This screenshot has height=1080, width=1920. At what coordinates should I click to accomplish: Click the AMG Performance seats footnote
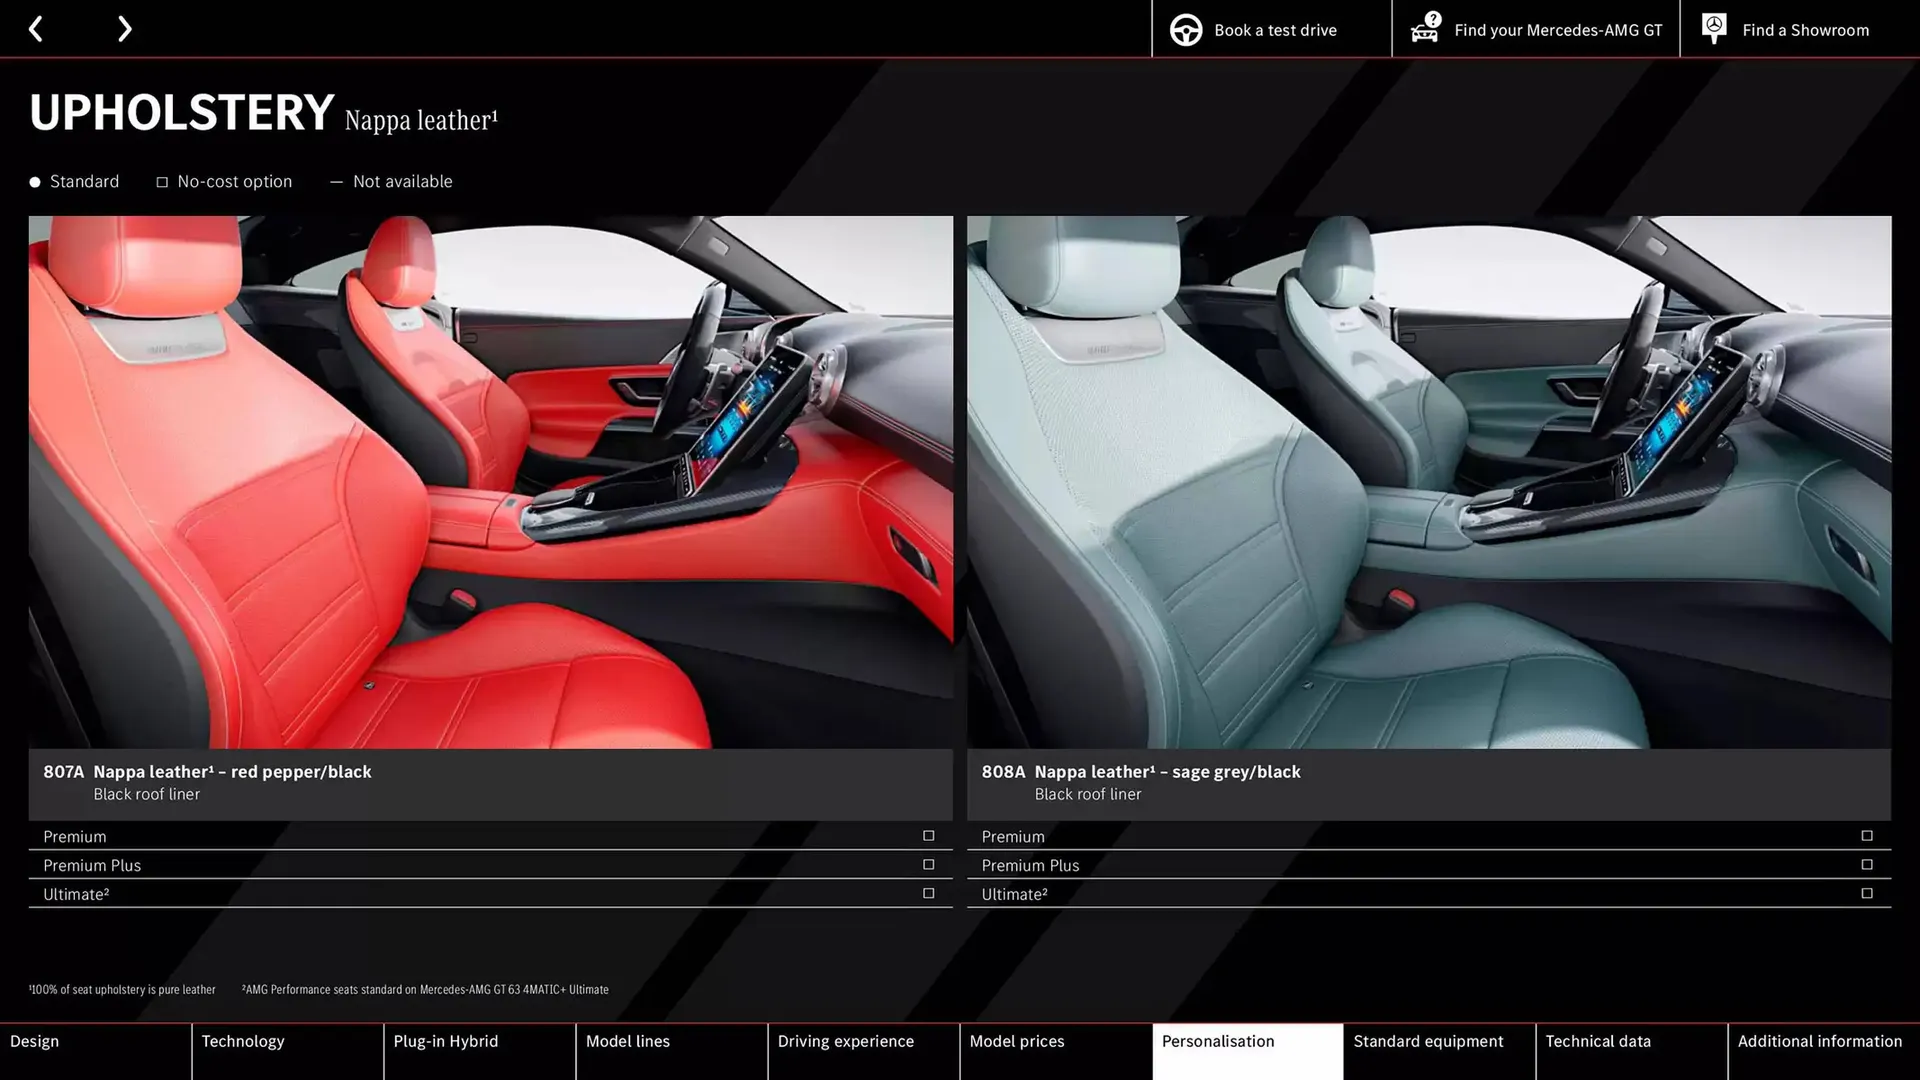(x=425, y=990)
